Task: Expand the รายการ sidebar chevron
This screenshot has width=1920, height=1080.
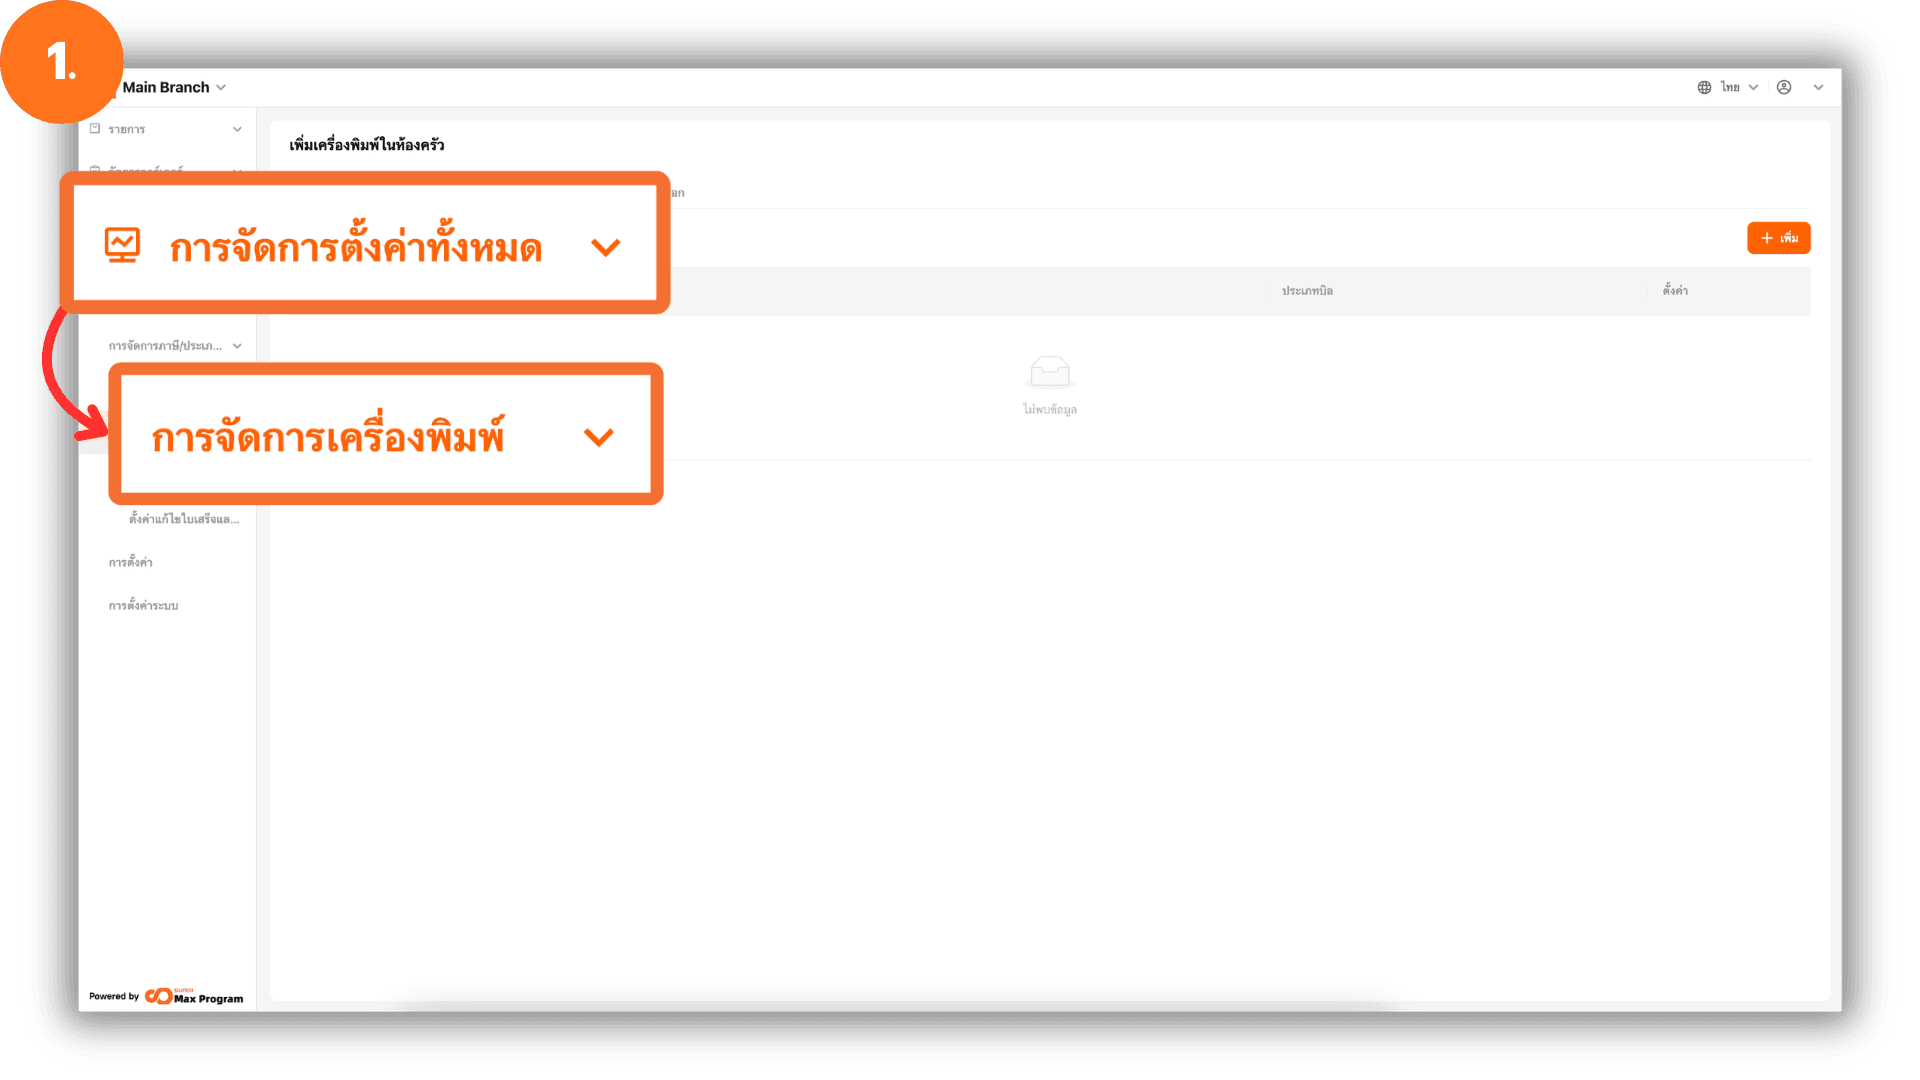Action: click(237, 129)
